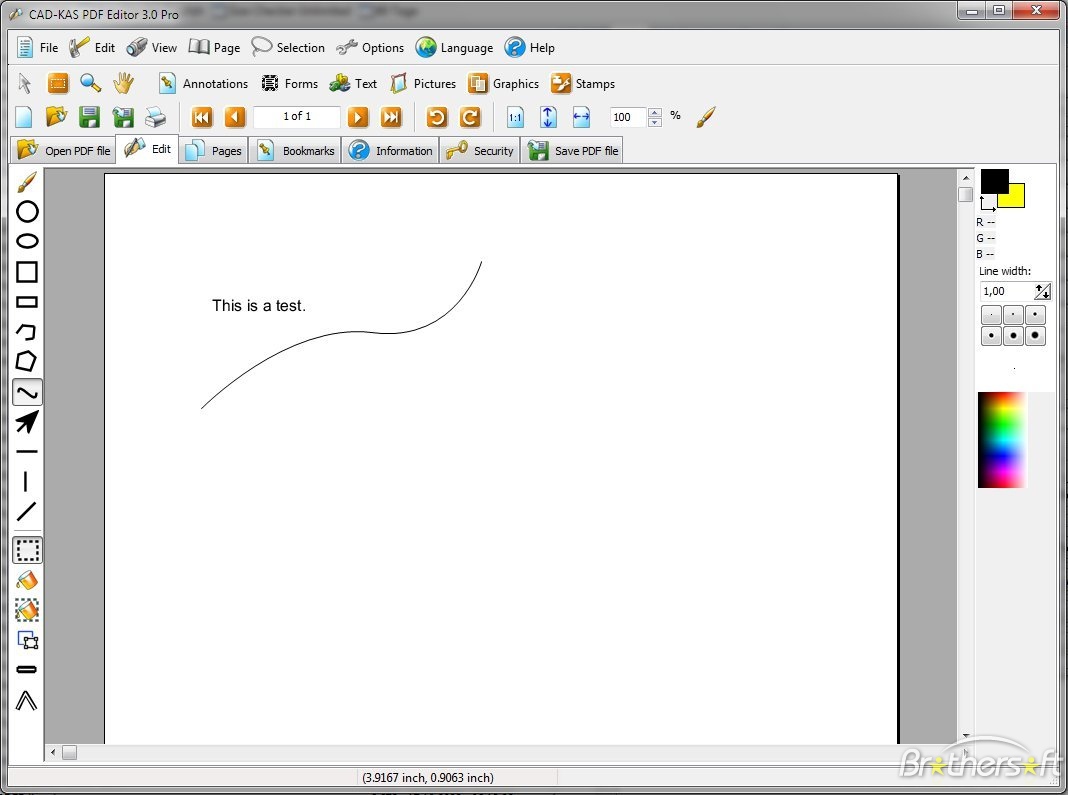Adjust line width spinner arrows
Viewport: 1068px width, 795px height.
[x=1043, y=291]
